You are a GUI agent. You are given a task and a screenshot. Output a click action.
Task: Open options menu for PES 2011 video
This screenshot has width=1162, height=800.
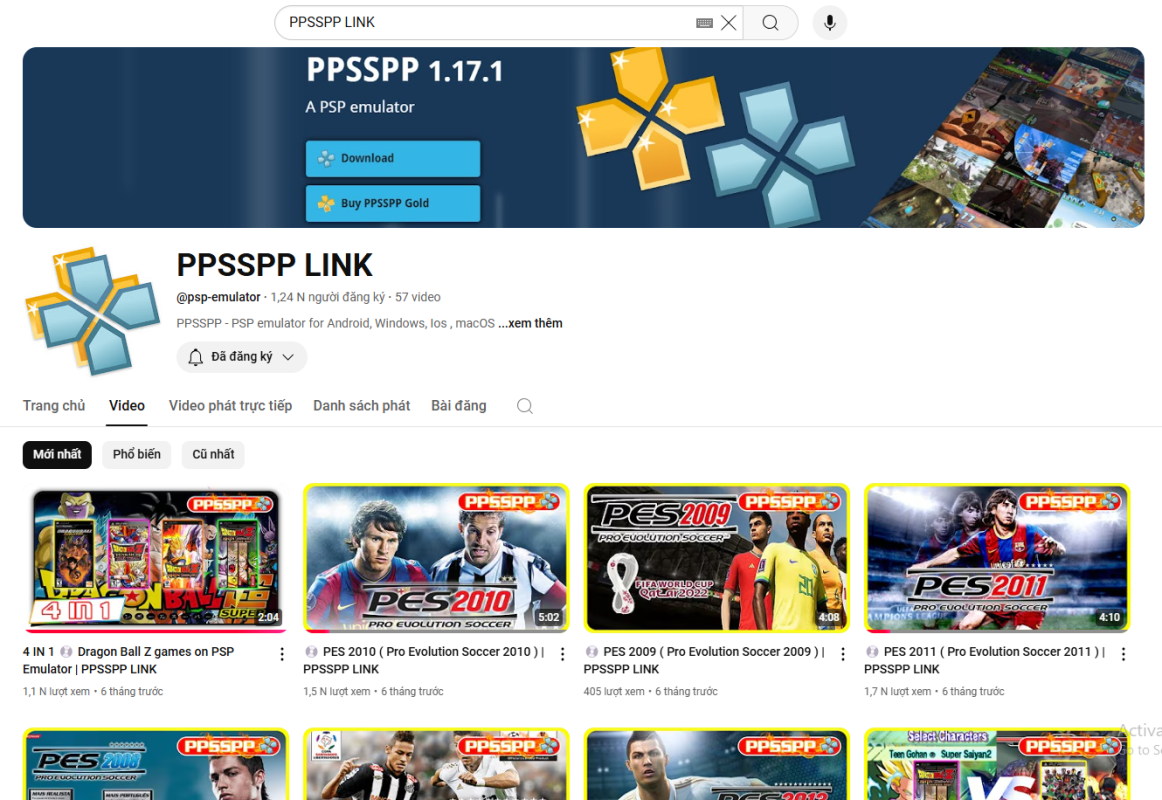(x=1123, y=654)
